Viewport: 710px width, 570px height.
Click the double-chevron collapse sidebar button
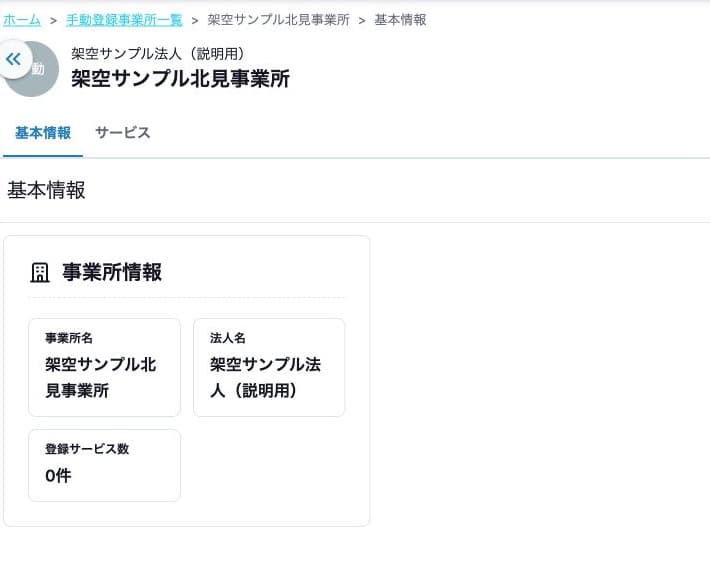point(14,59)
